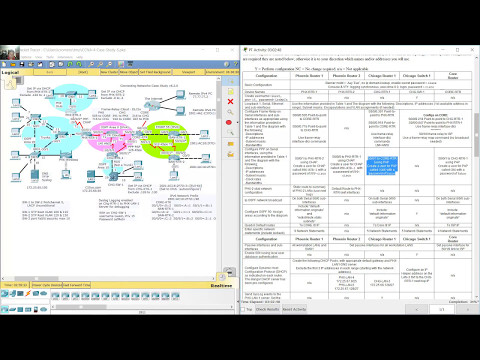480x360 pixels.
Task: Choose the red circle drawing shape tool
Action: pos(229,123)
